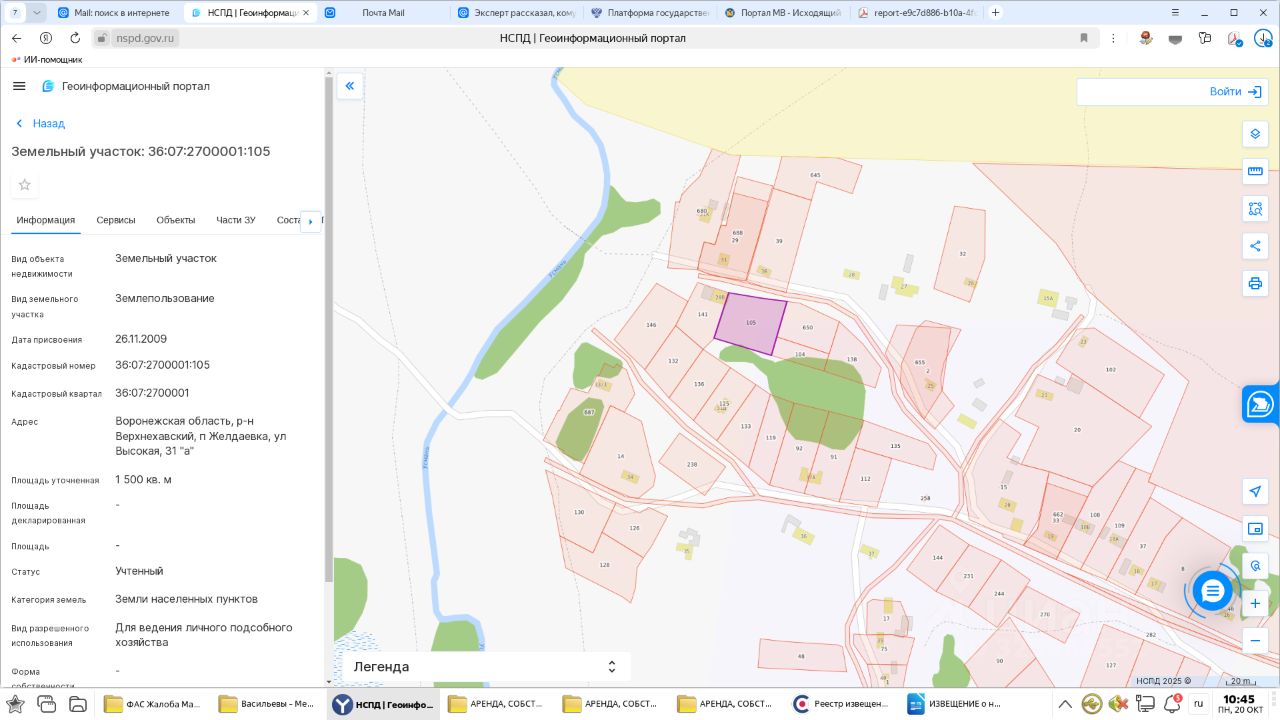Switch to the Портал МВ browser tab
Image resolution: width=1280 pixels, height=720 pixels.
coord(782,13)
